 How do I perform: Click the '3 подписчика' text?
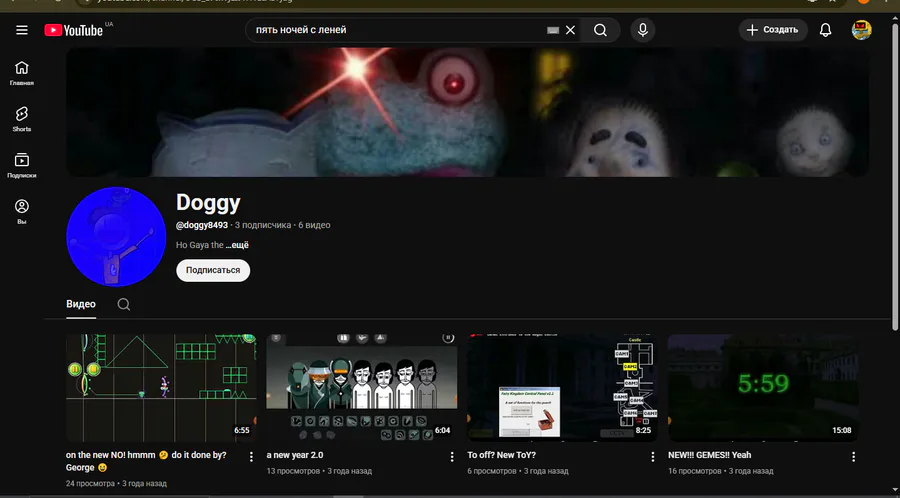point(263,225)
